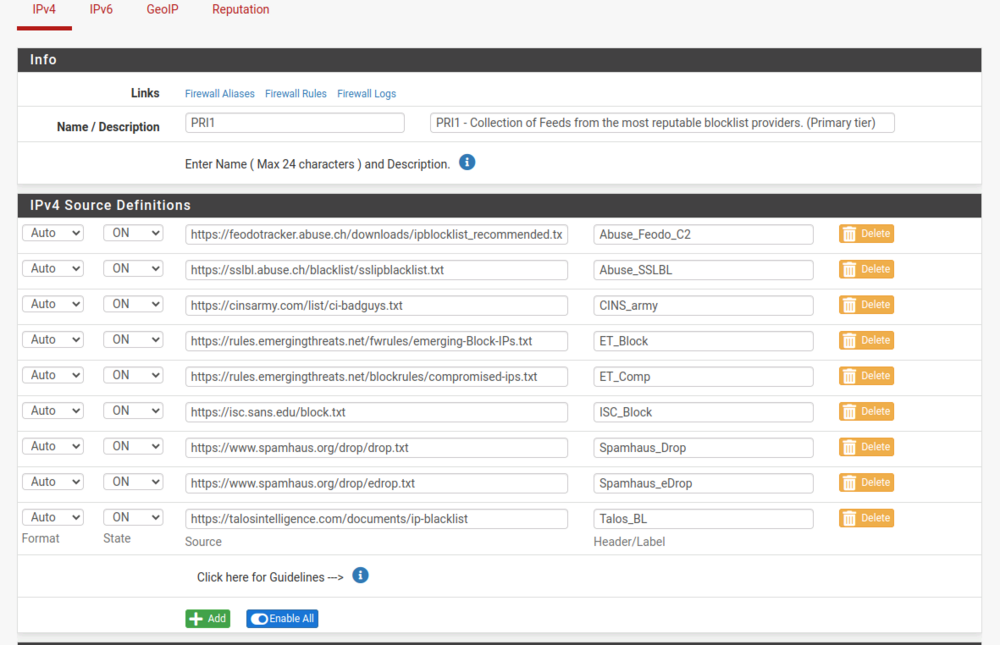This screenshot has height=645, width=1000.
Task: Delete the Talos_BL source row
Action: coord(866,518)
